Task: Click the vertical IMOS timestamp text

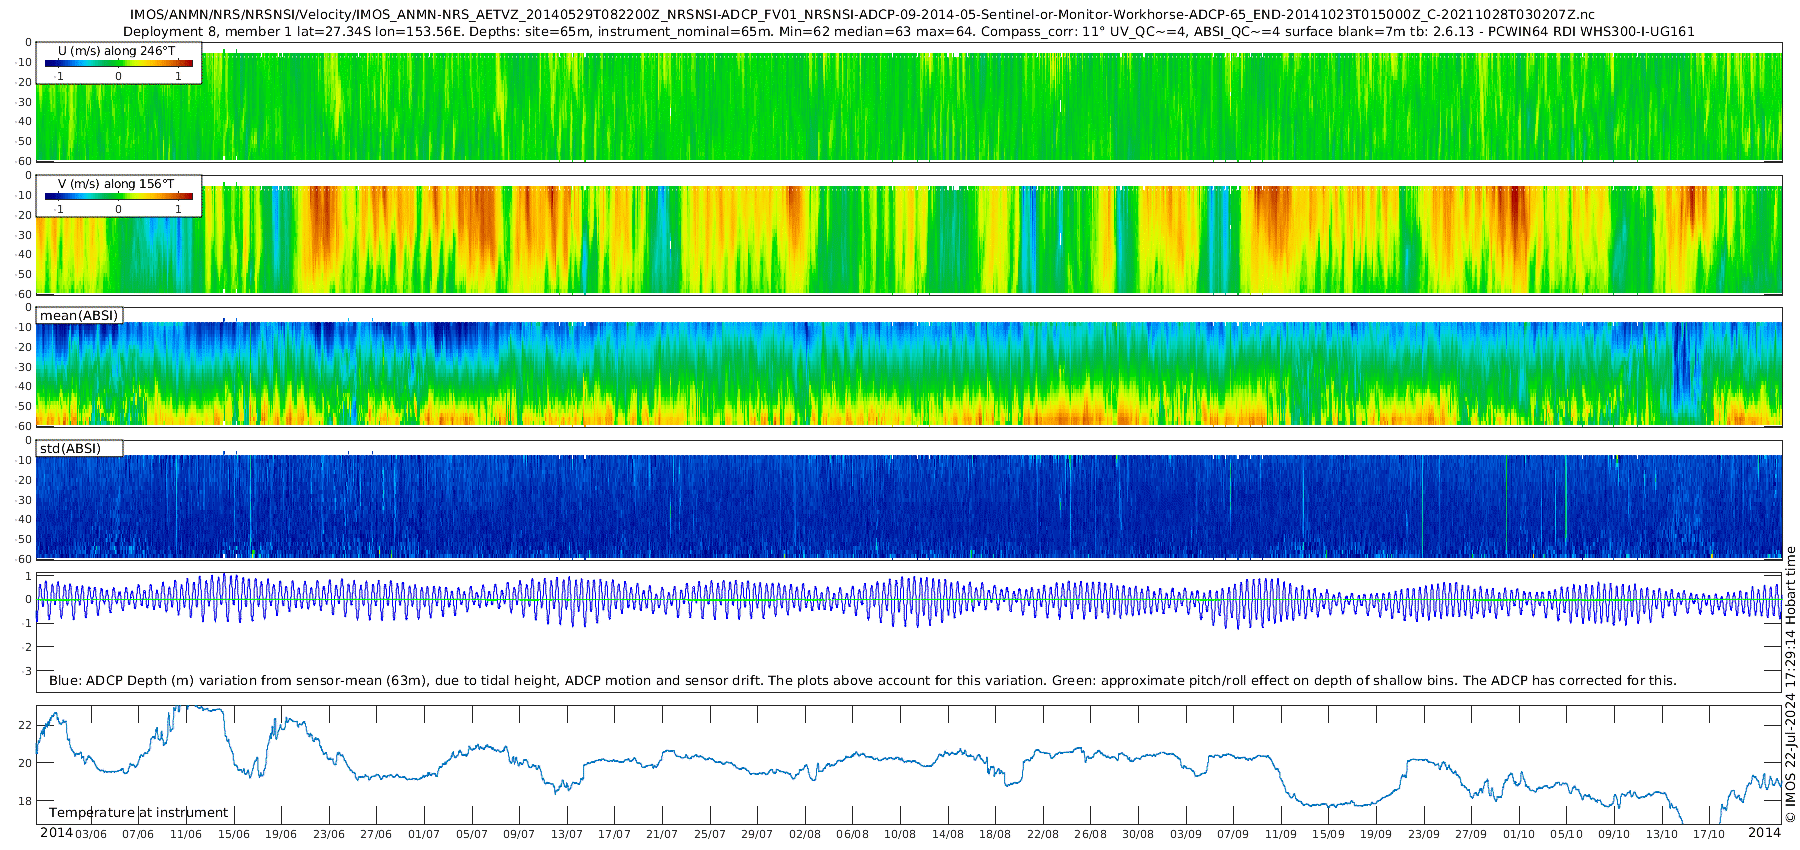Action: 1790,685
